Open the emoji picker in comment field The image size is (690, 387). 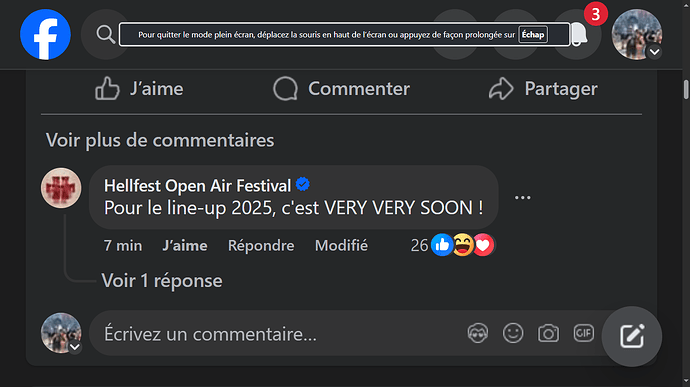513,333
